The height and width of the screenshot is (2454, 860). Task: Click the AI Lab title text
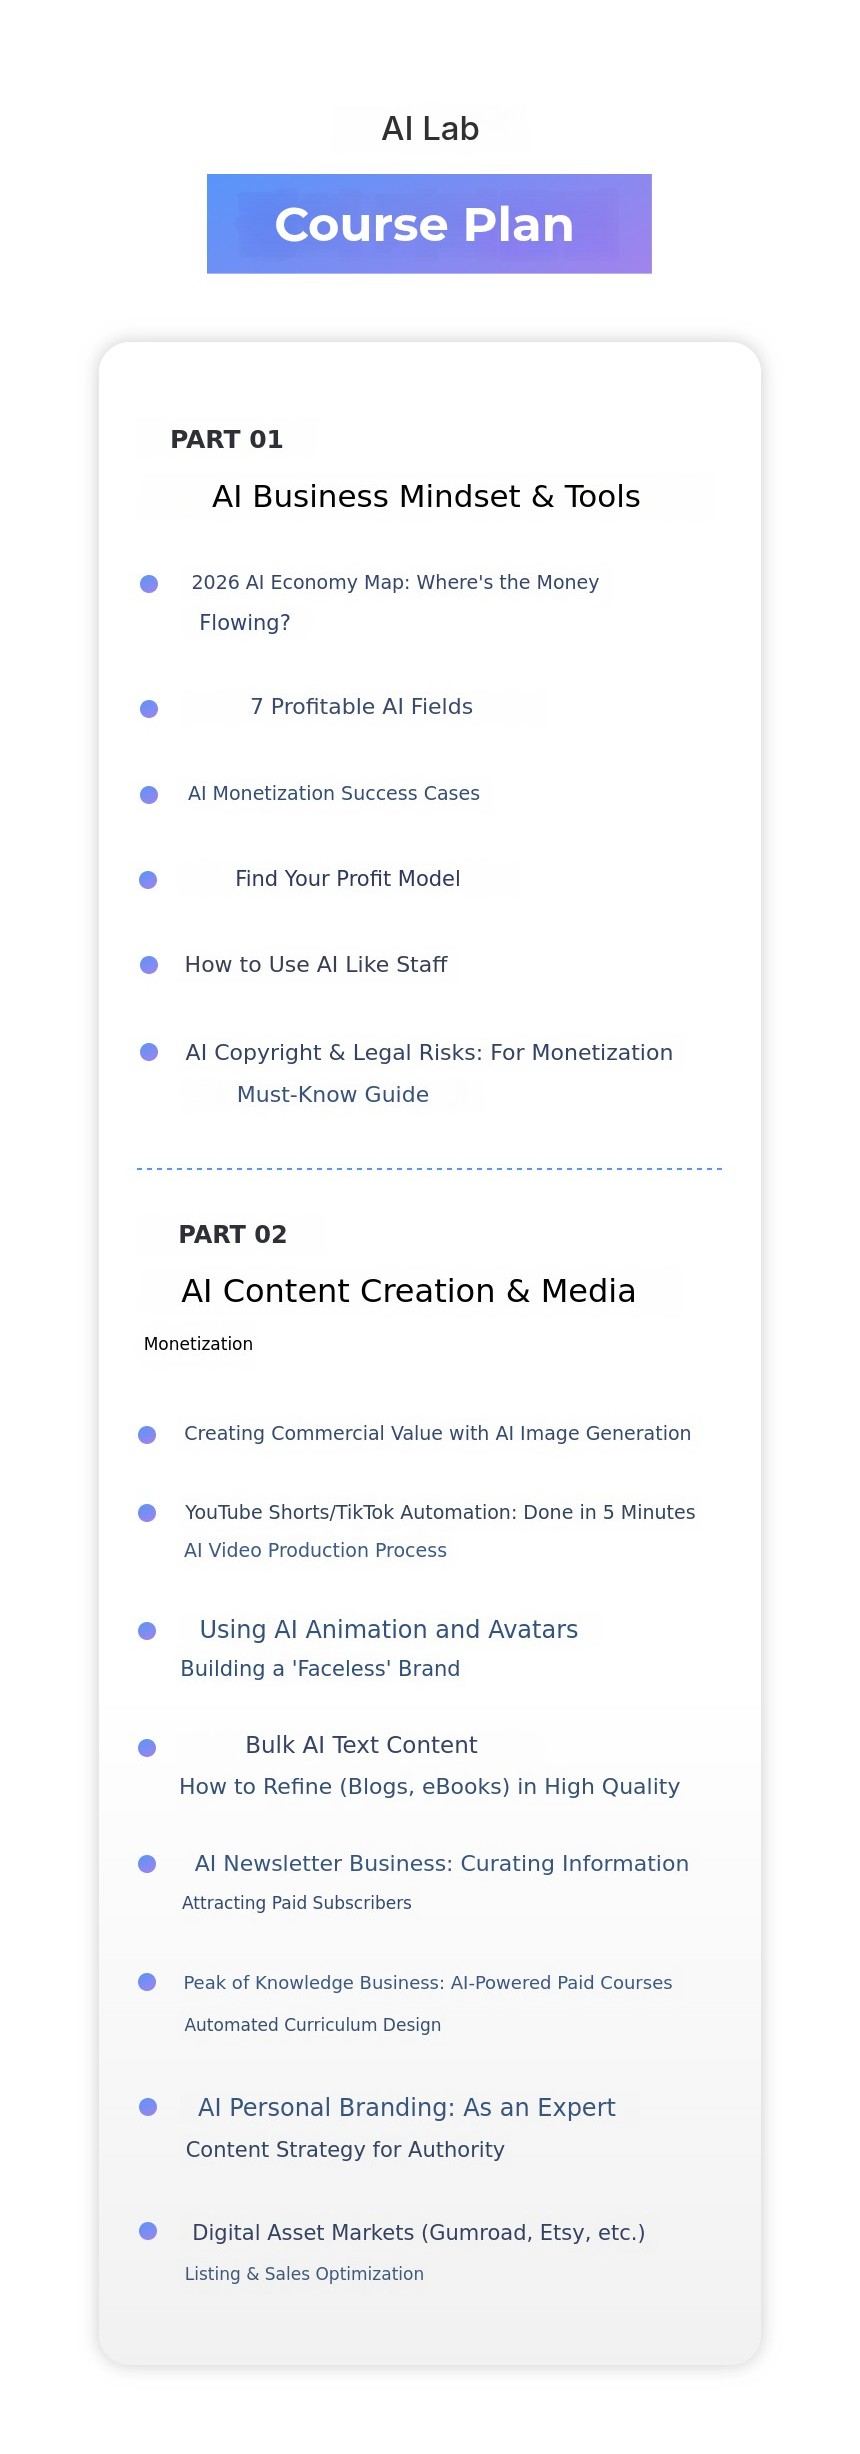click(430, 129)
